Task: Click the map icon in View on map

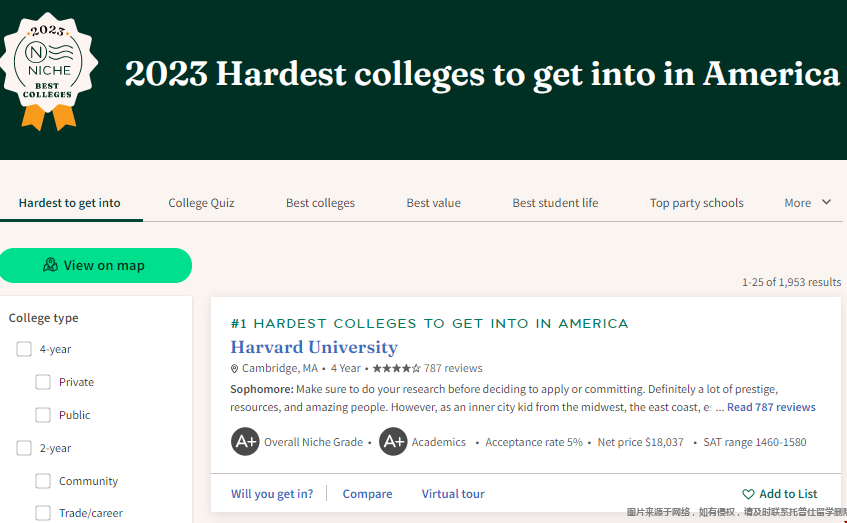Action: [x=50, y=266]
